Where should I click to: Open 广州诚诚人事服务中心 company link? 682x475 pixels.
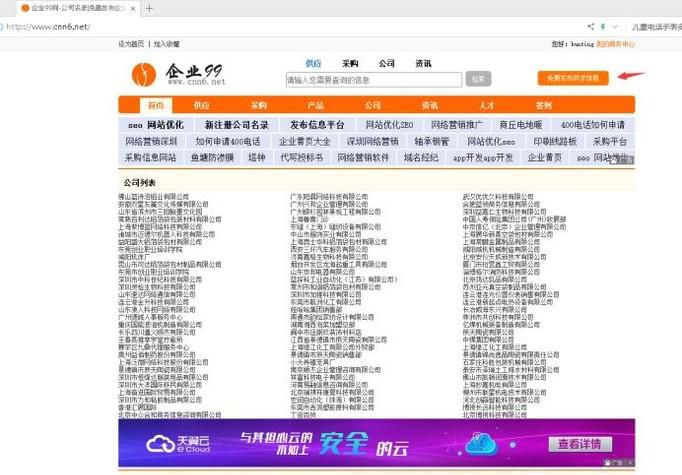click(x=150, y=318)
